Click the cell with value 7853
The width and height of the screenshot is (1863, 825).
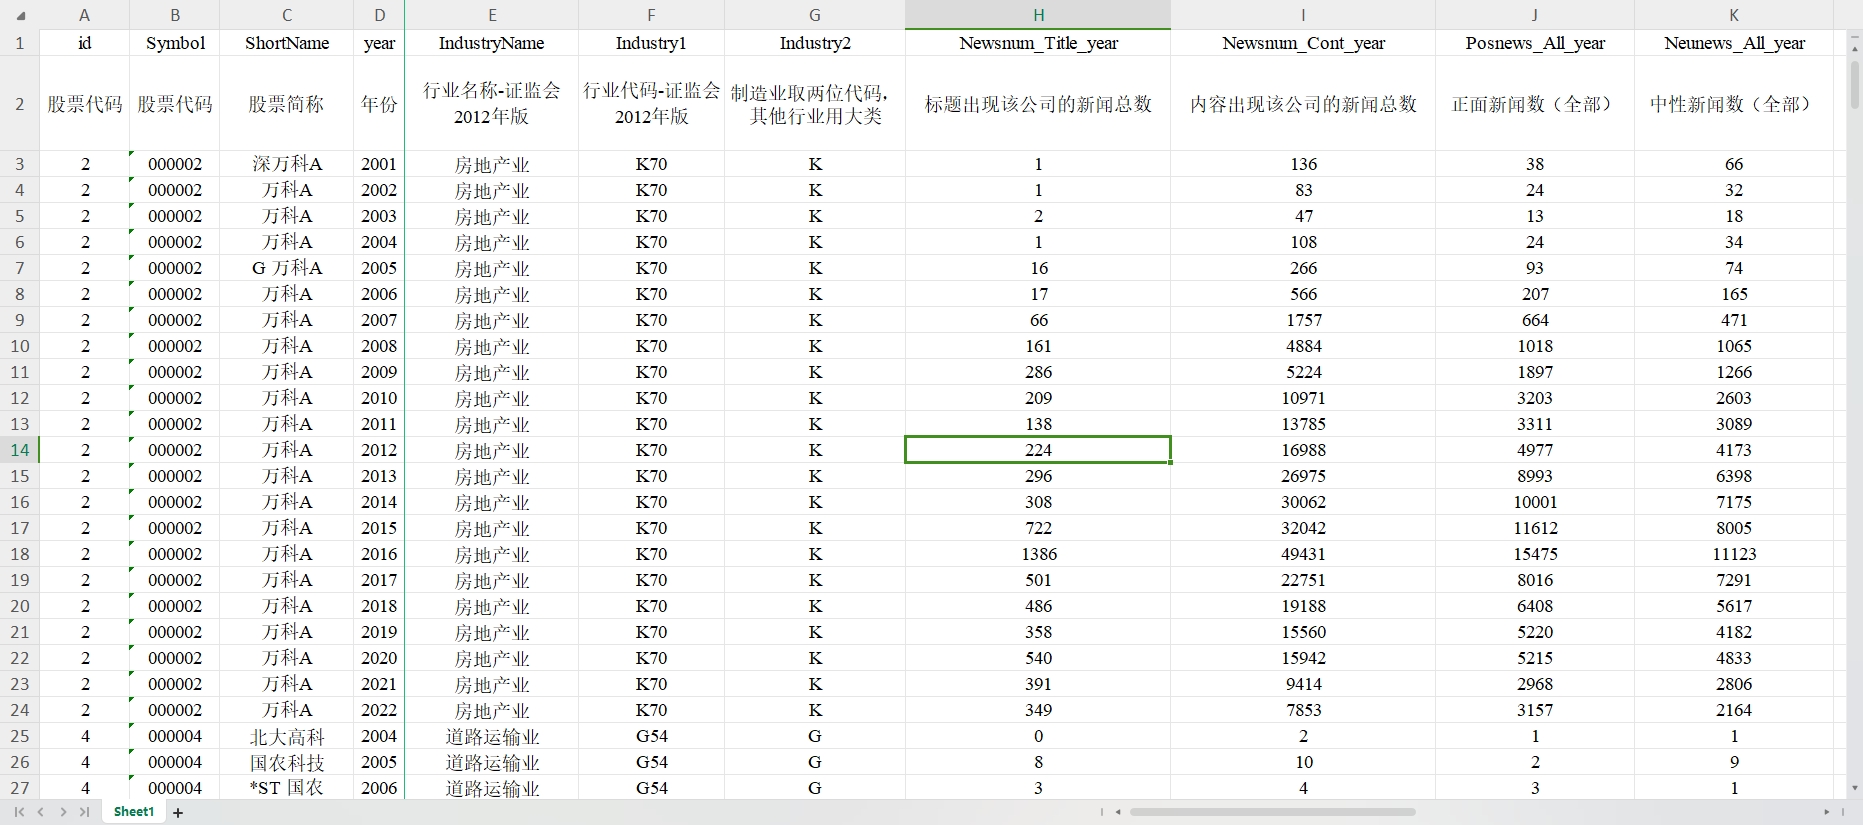pos(1303,710)
